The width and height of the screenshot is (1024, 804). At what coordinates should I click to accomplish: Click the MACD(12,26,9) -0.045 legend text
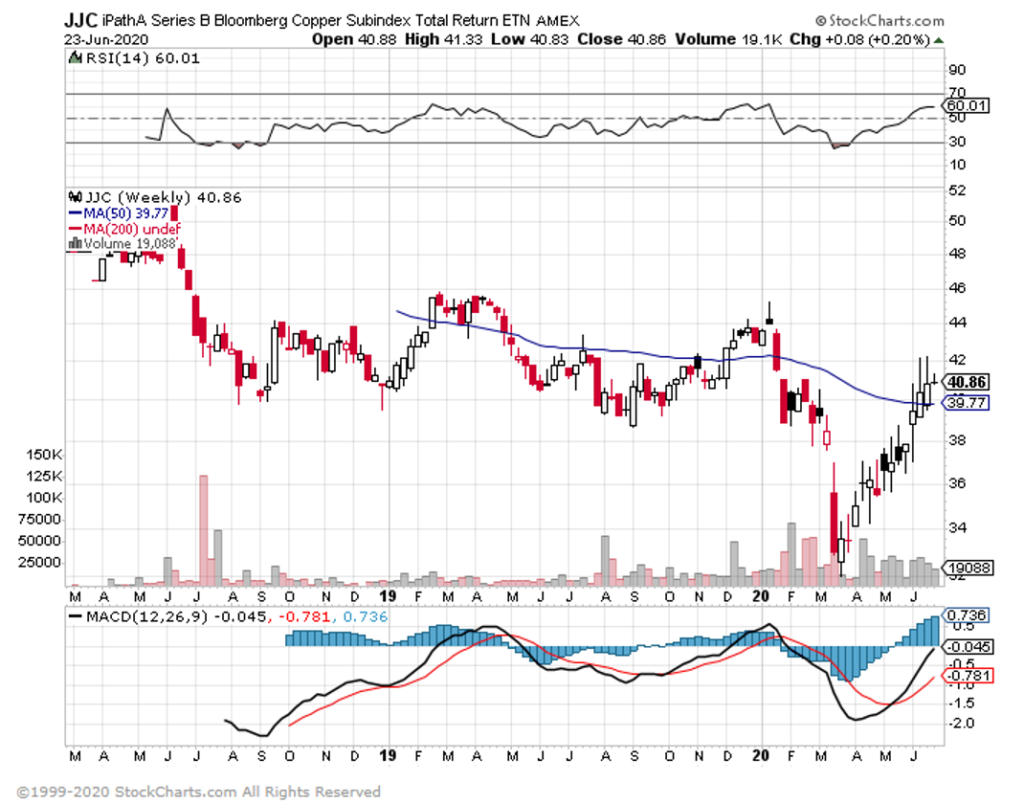coord(176,617)
